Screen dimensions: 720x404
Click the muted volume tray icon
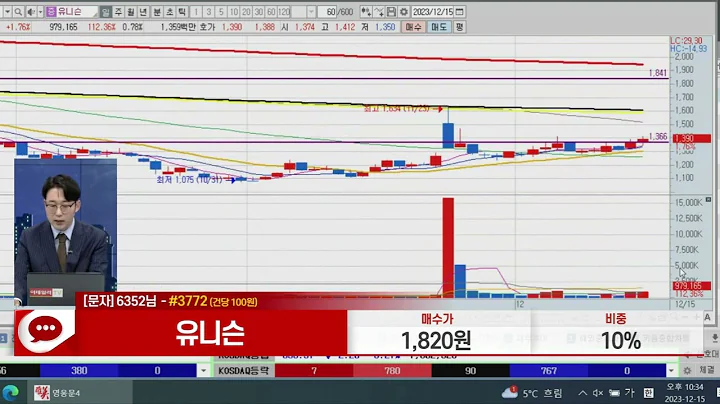[598, 393]
